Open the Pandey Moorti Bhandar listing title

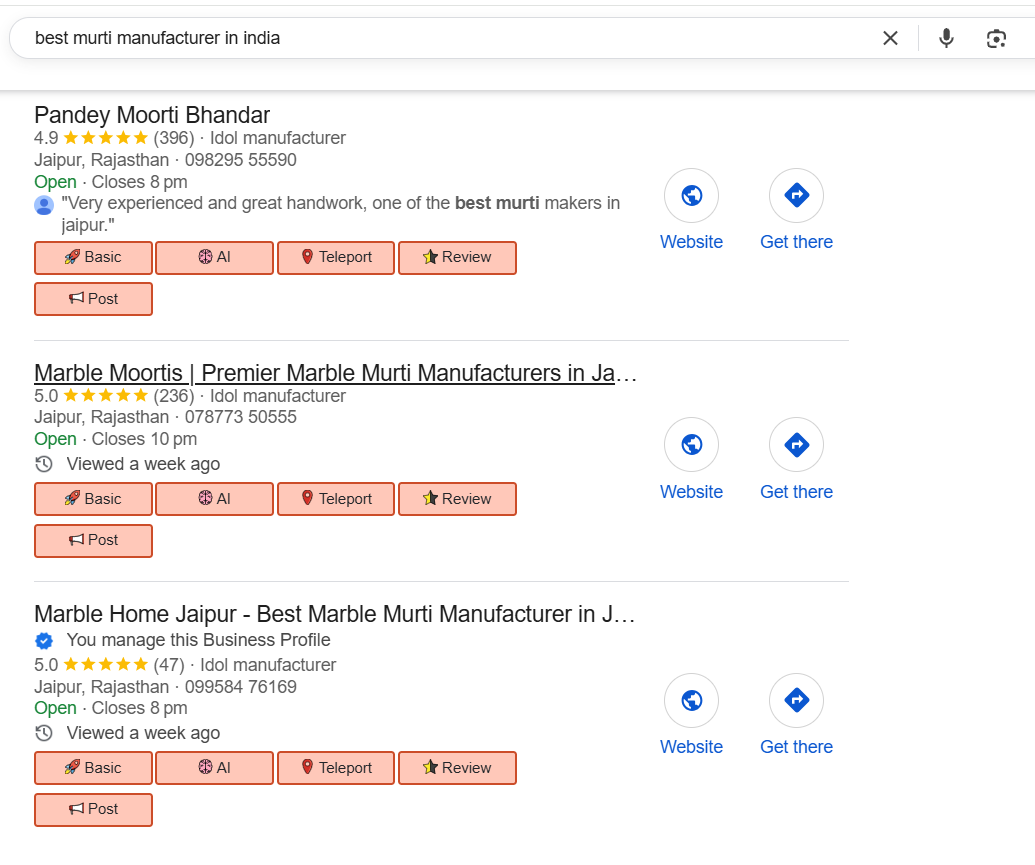point(152,115)
